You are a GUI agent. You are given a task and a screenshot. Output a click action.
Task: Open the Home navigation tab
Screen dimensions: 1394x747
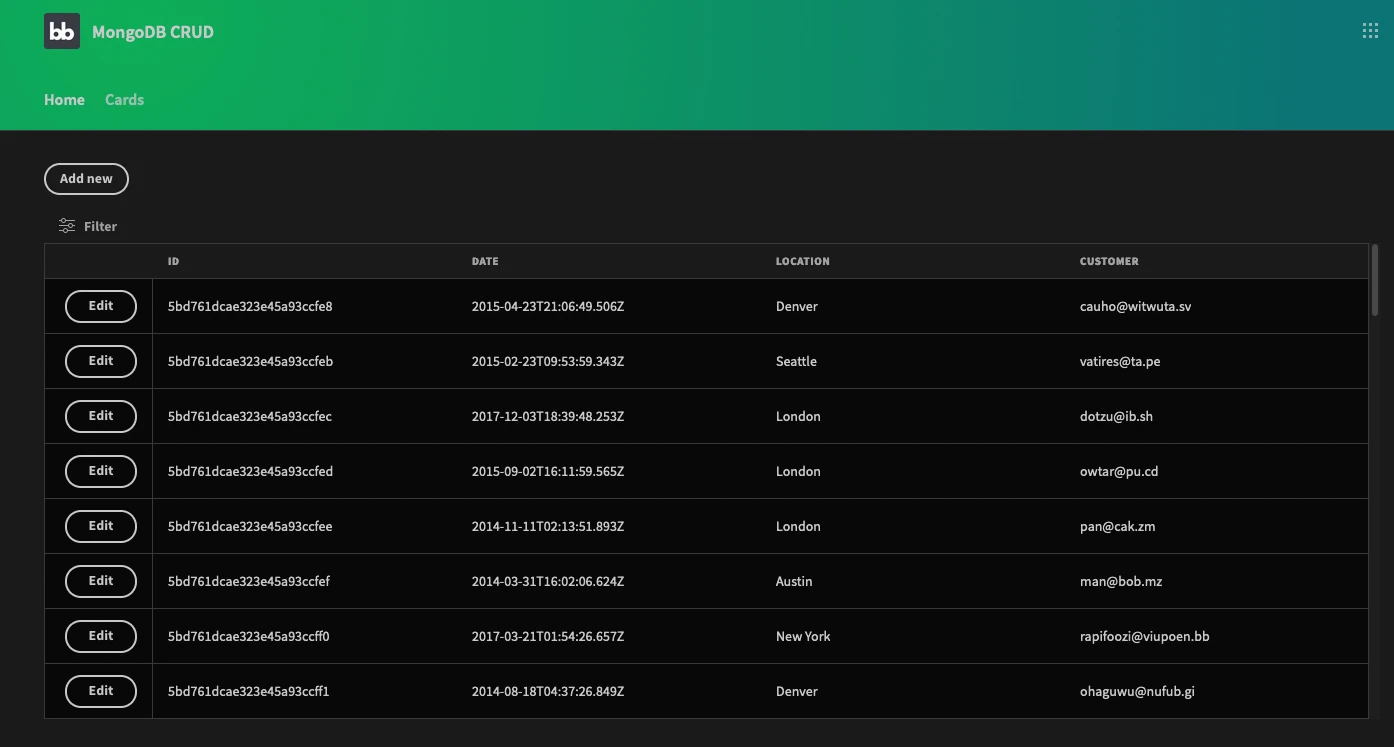[64, 100]
